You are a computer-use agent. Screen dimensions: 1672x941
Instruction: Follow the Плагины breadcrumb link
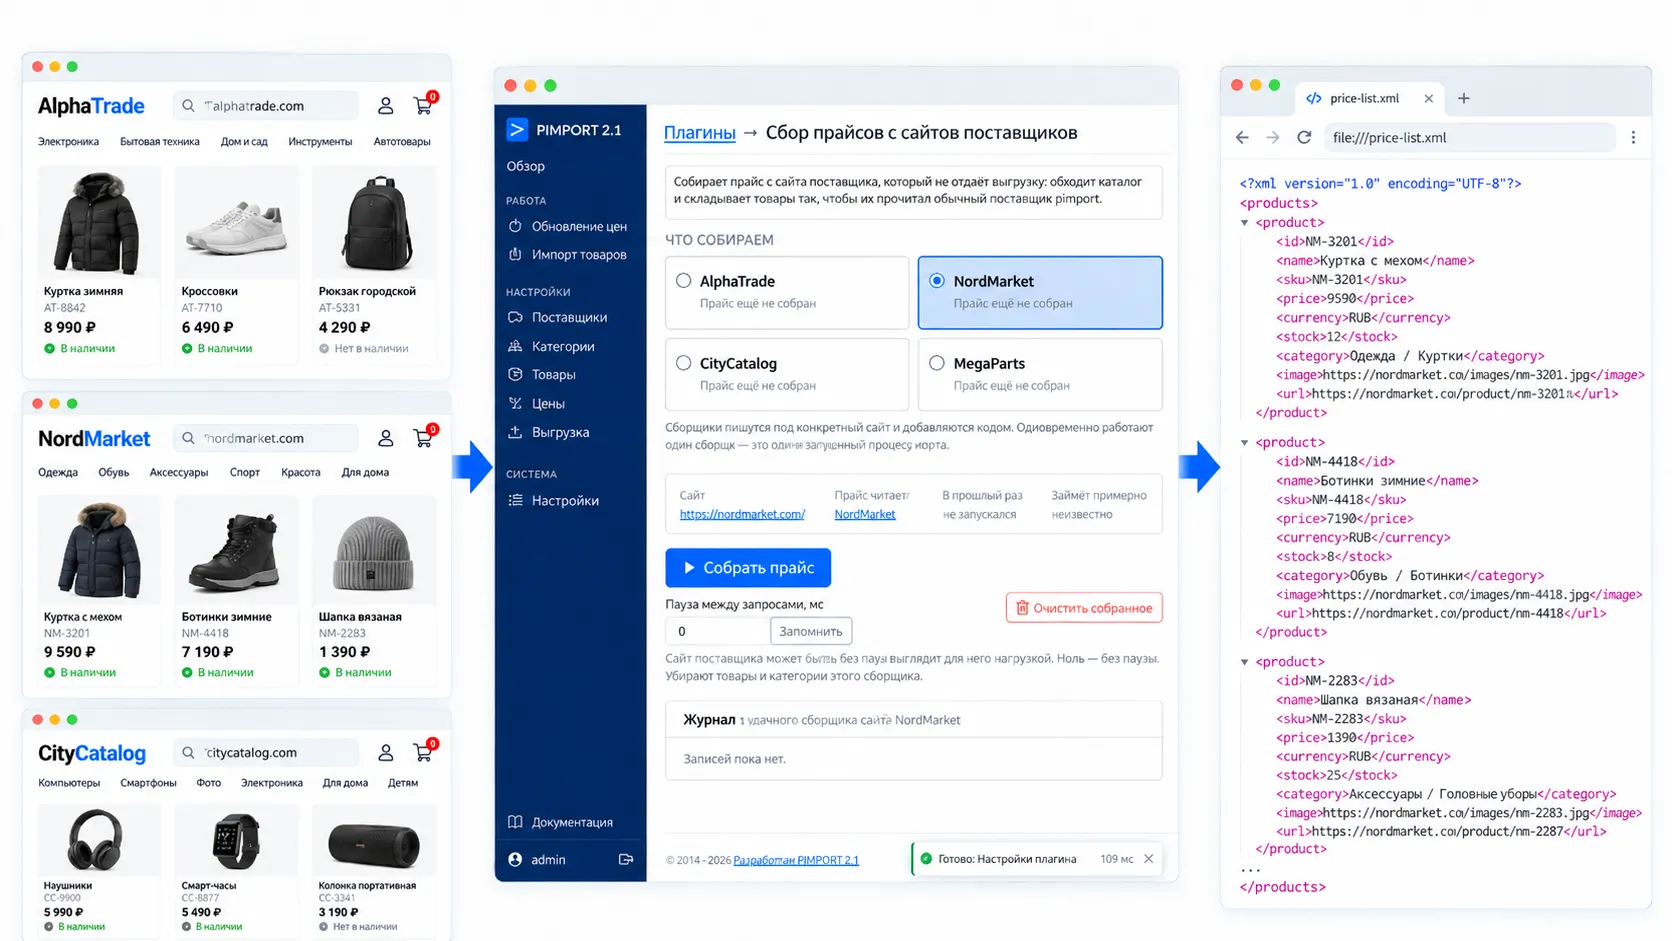pyautogui.click(x=700, y=133)
